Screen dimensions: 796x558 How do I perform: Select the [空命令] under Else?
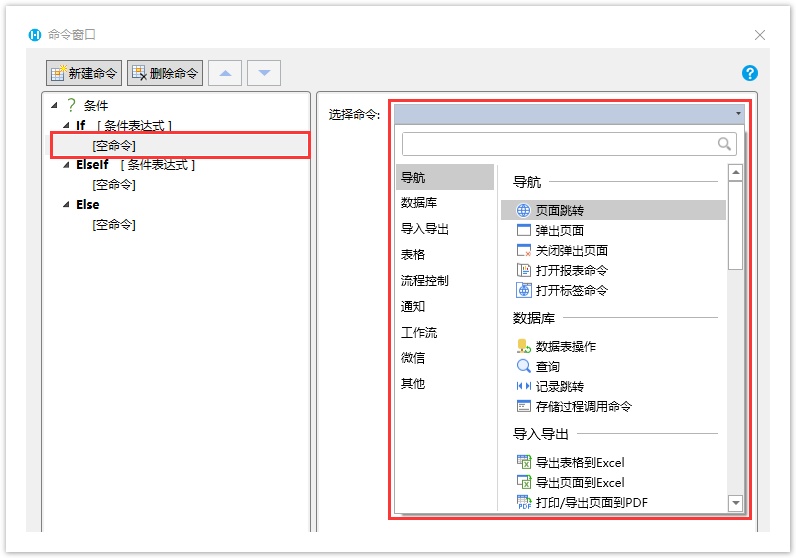113,224
